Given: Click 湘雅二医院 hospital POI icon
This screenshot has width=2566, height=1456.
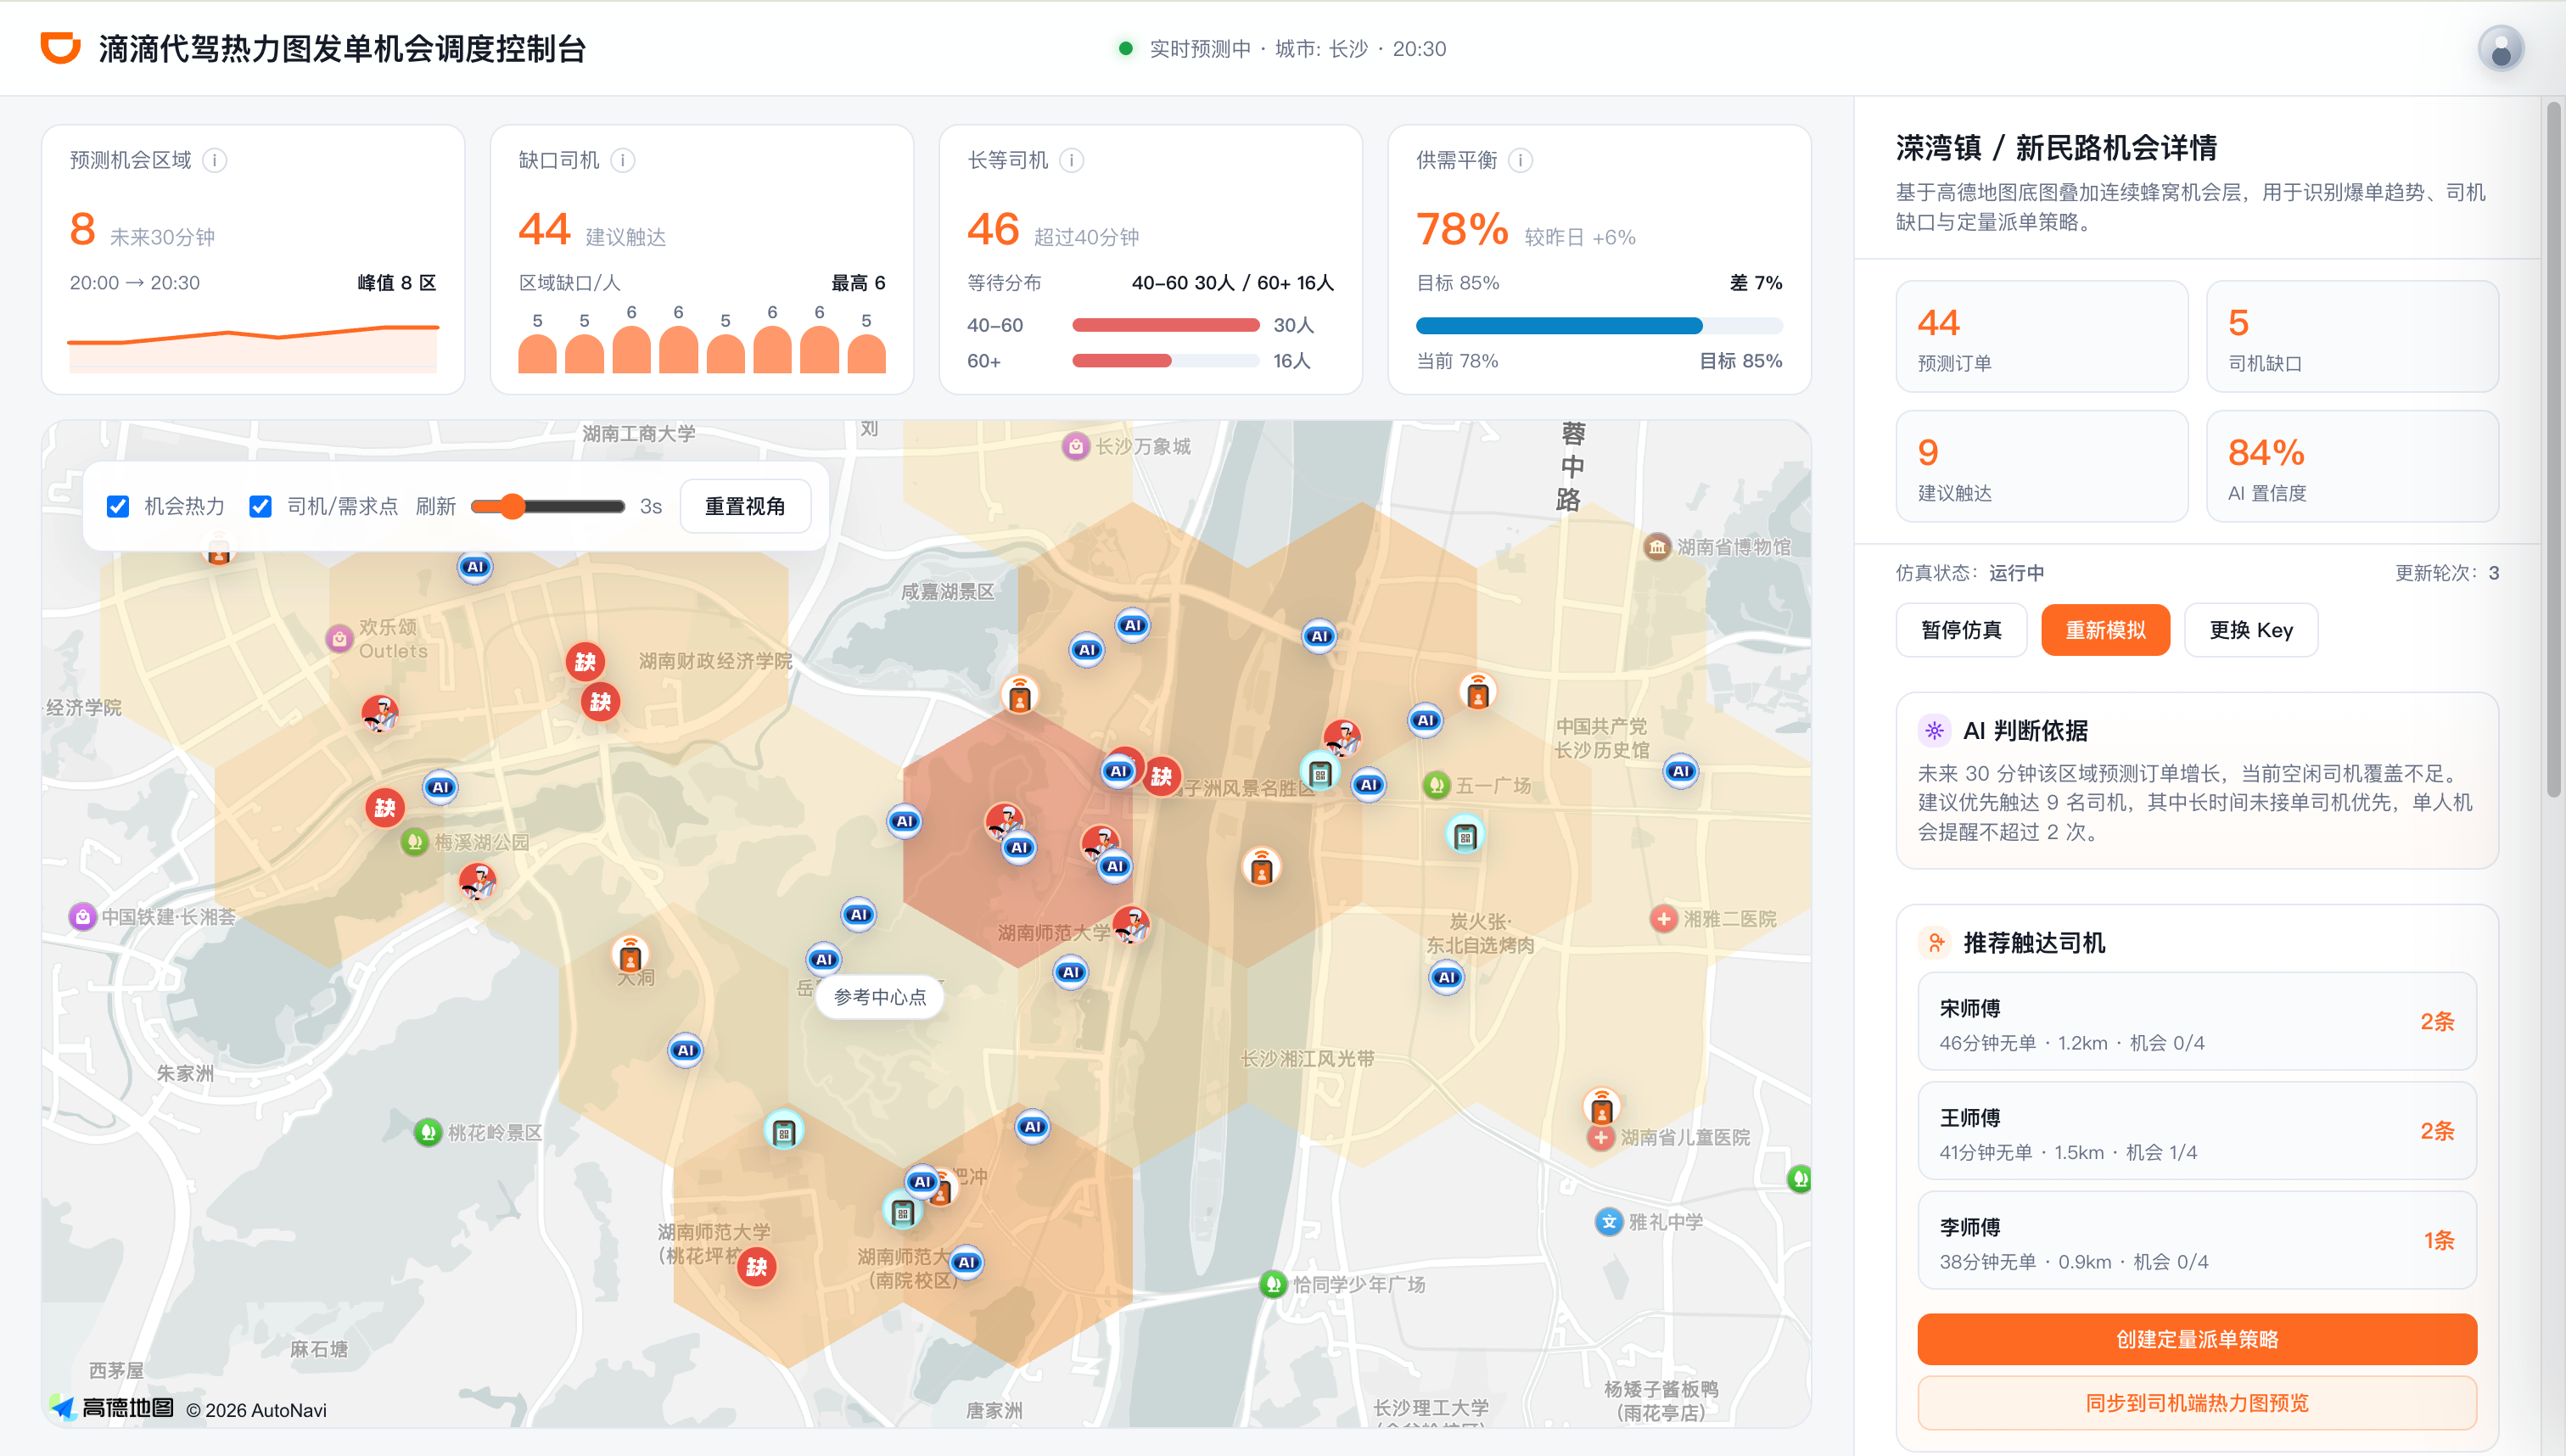Looking at the screenshot, I should point(1663,918).
